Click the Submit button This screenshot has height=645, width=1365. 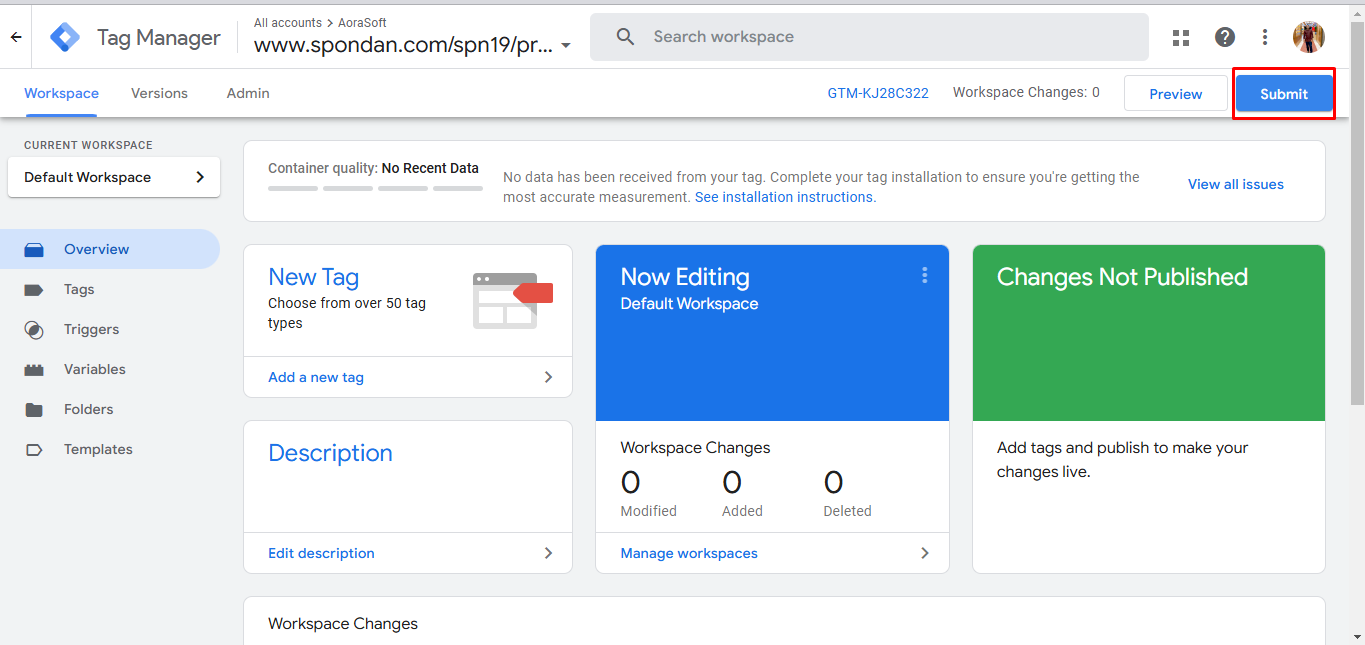click(1284, 94)
